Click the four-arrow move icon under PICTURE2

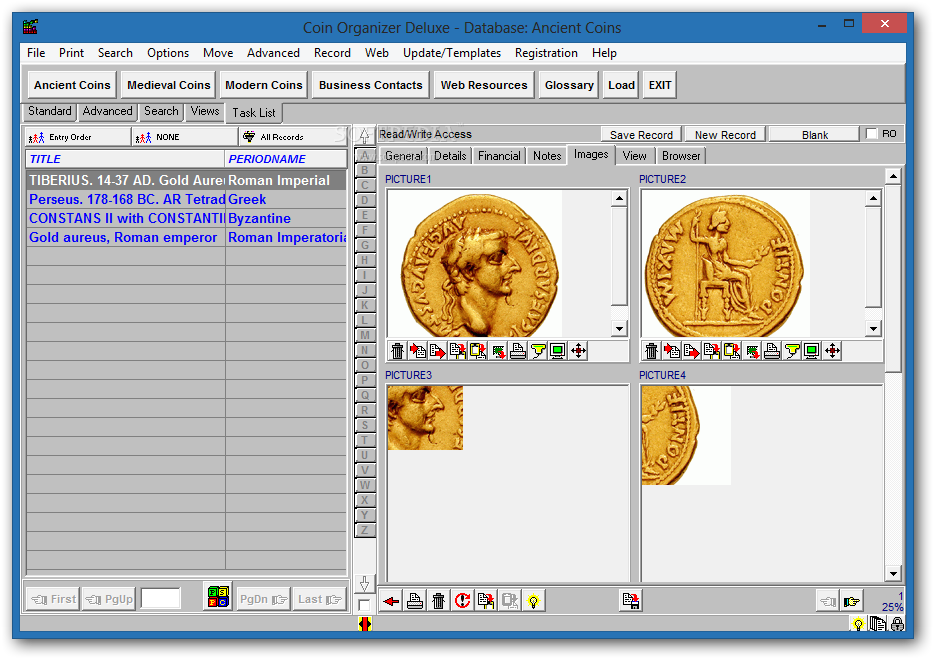coord(832,351)
